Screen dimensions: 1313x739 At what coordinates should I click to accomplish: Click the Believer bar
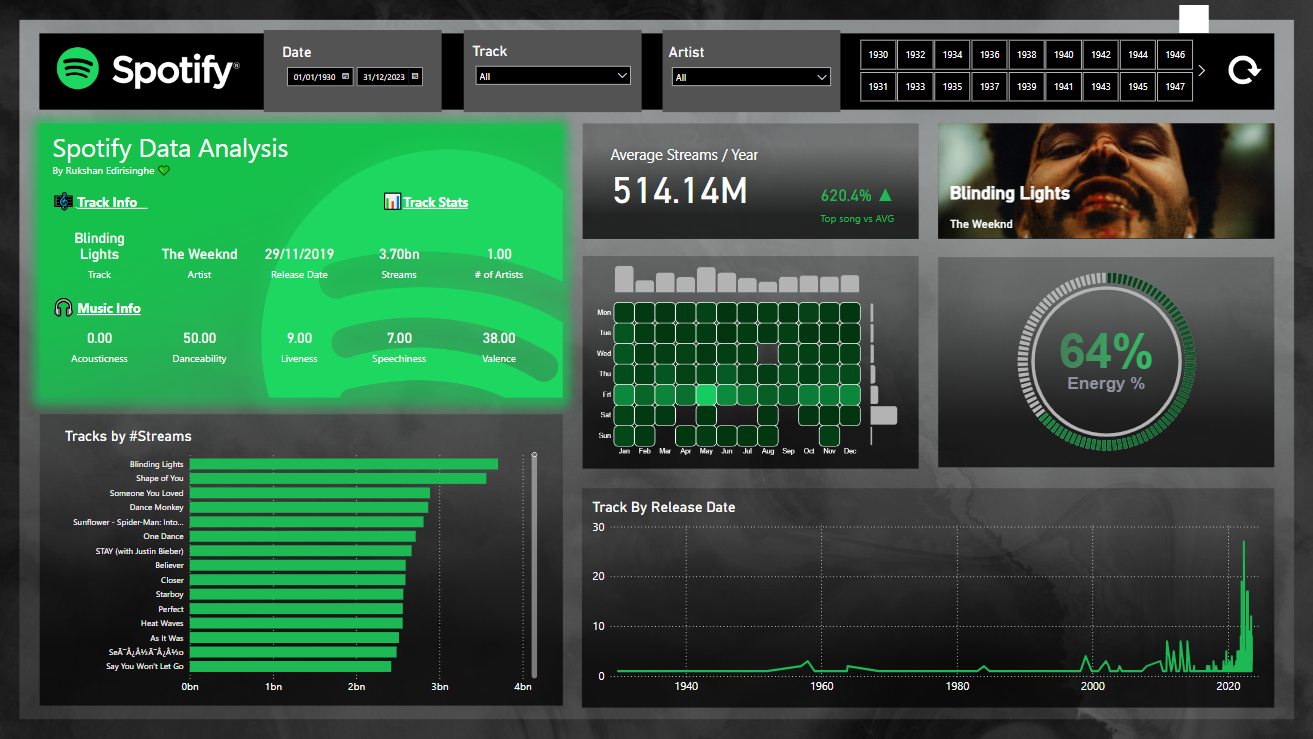[x=298, y=565]
